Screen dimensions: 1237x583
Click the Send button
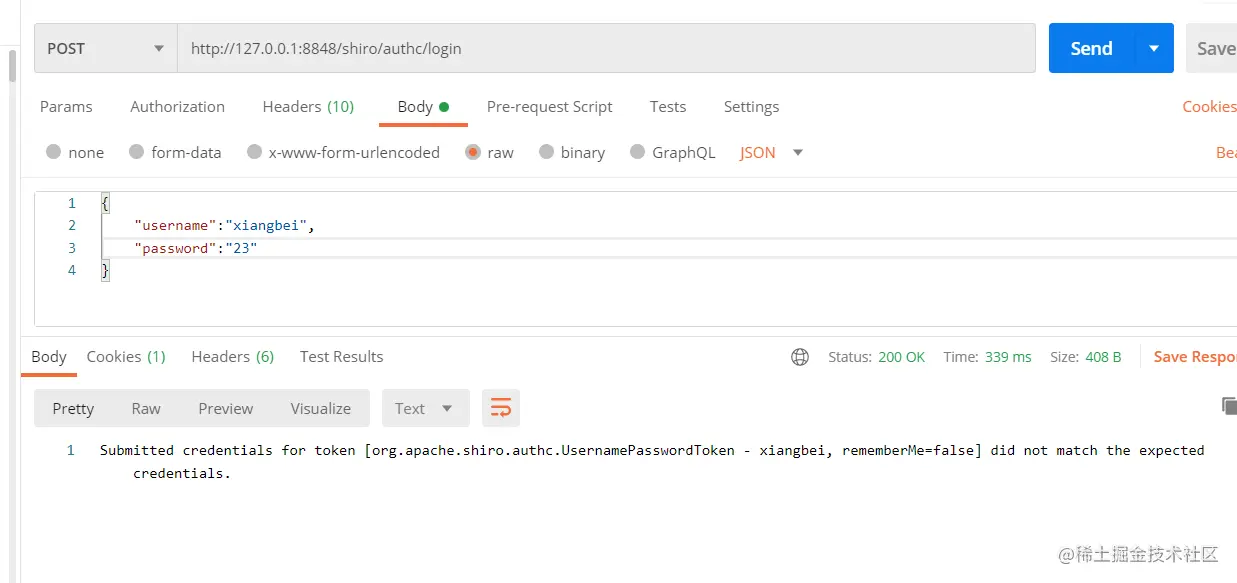click(1092, 48)
